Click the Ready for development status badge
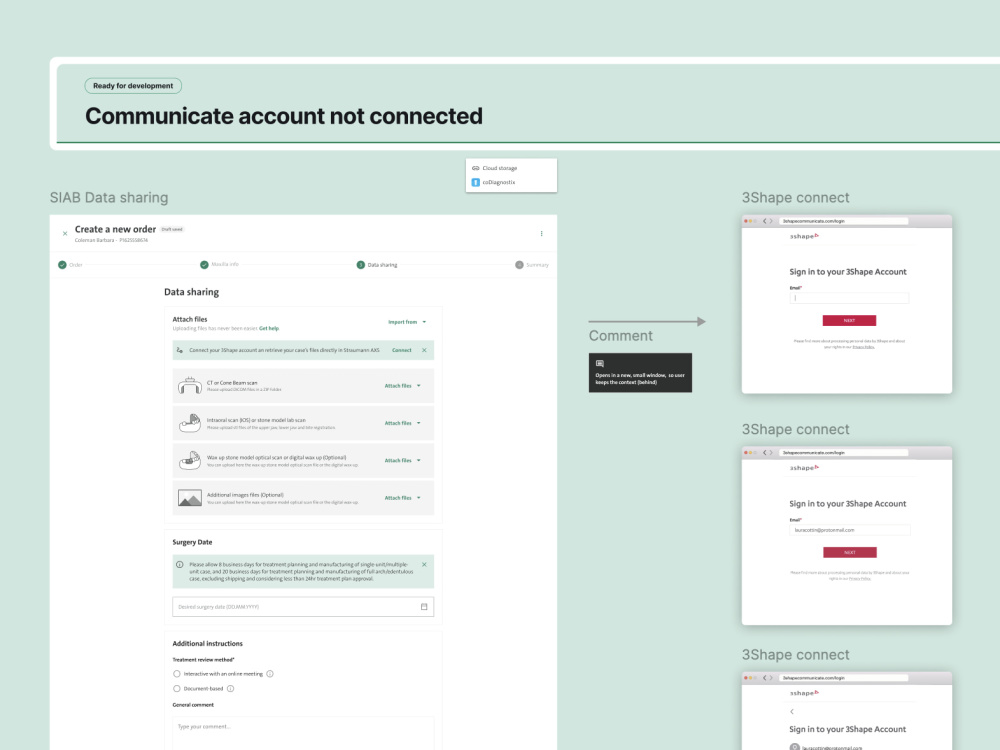Viewport: 1000px width, 750px height. tap(133, 85)
